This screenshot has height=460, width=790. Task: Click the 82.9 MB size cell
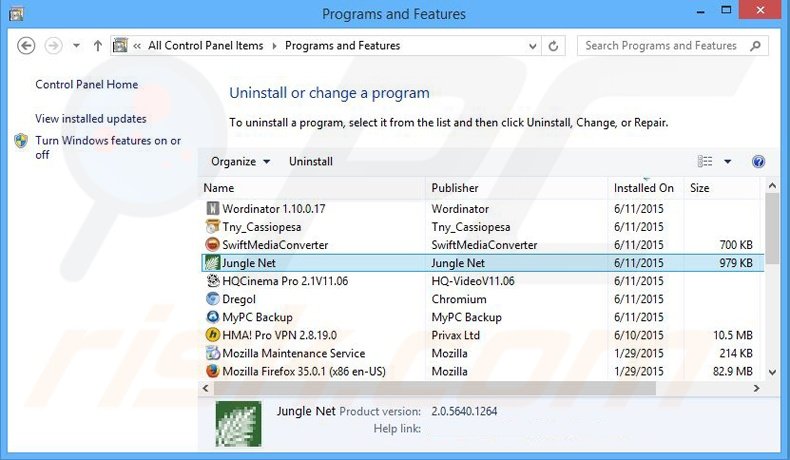[733, 371]
